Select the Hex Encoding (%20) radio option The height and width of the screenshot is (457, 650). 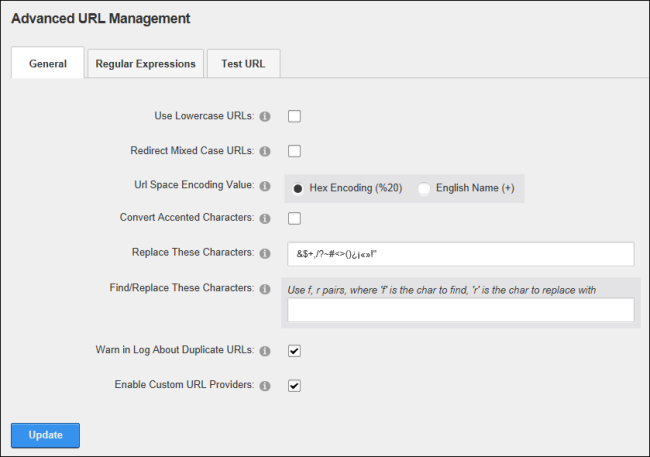click(x=298, y=189)
